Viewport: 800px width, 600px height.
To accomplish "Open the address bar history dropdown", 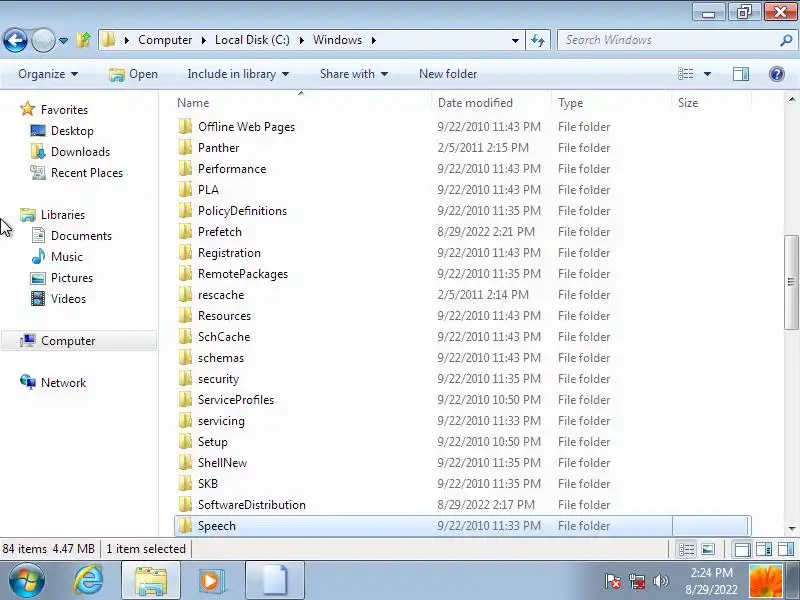I will pos(515,40).
